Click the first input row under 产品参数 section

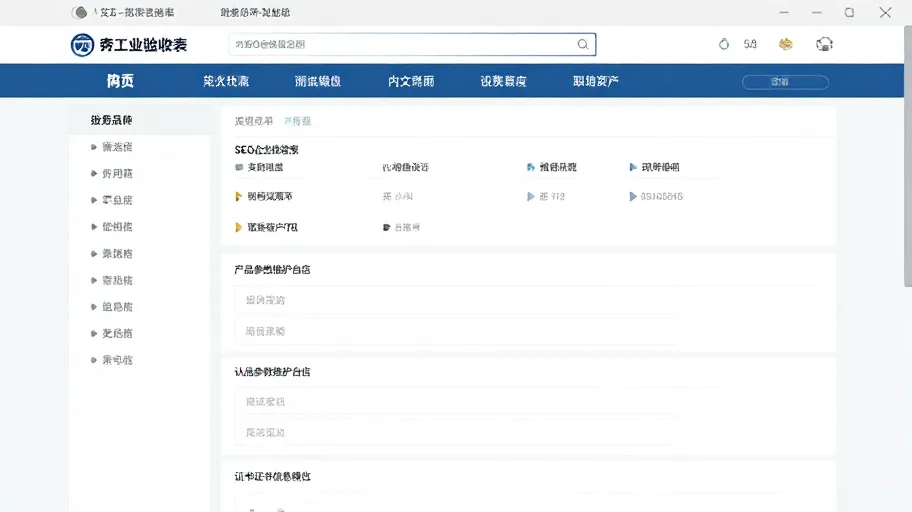pos(457,300)
